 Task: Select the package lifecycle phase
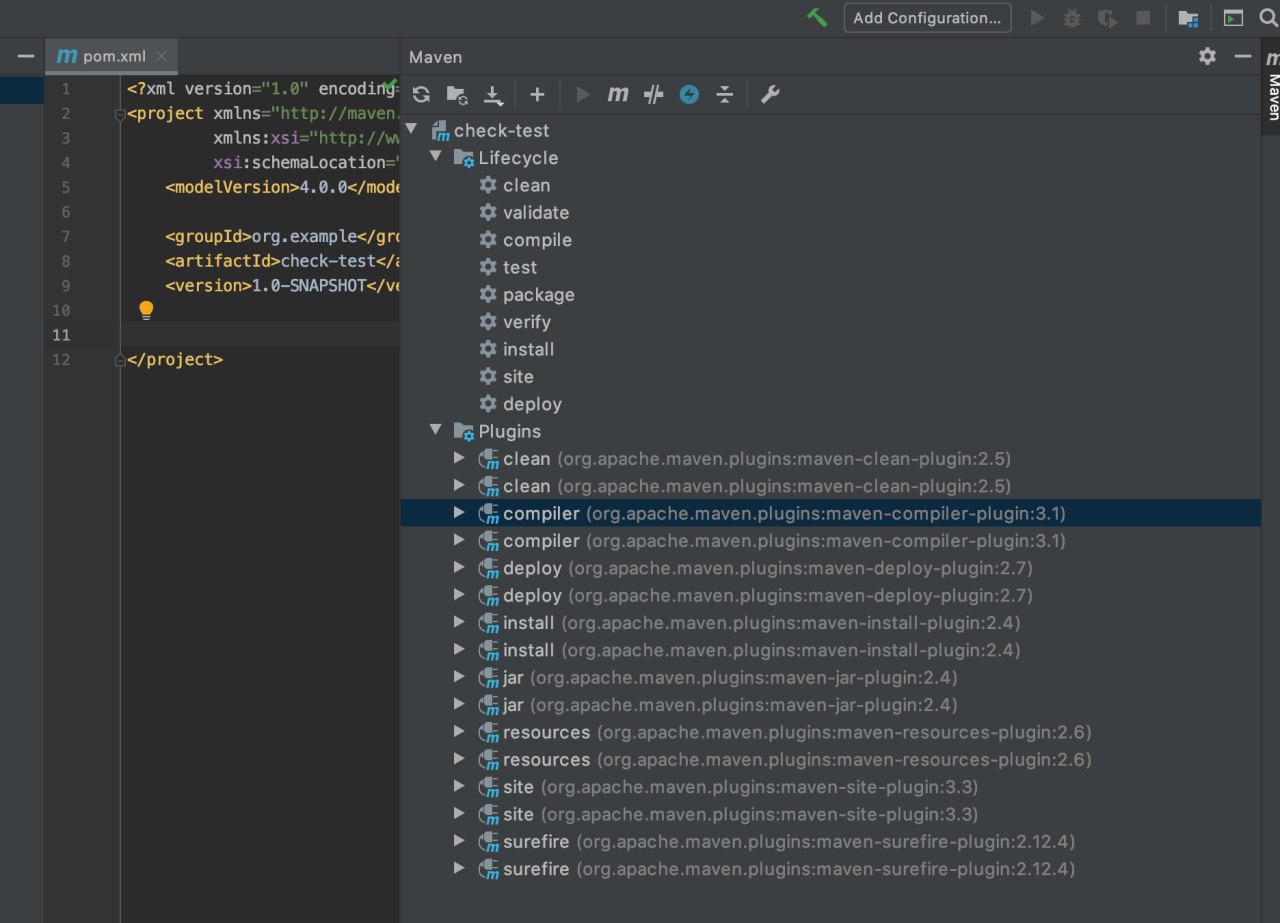coord(539,294)
